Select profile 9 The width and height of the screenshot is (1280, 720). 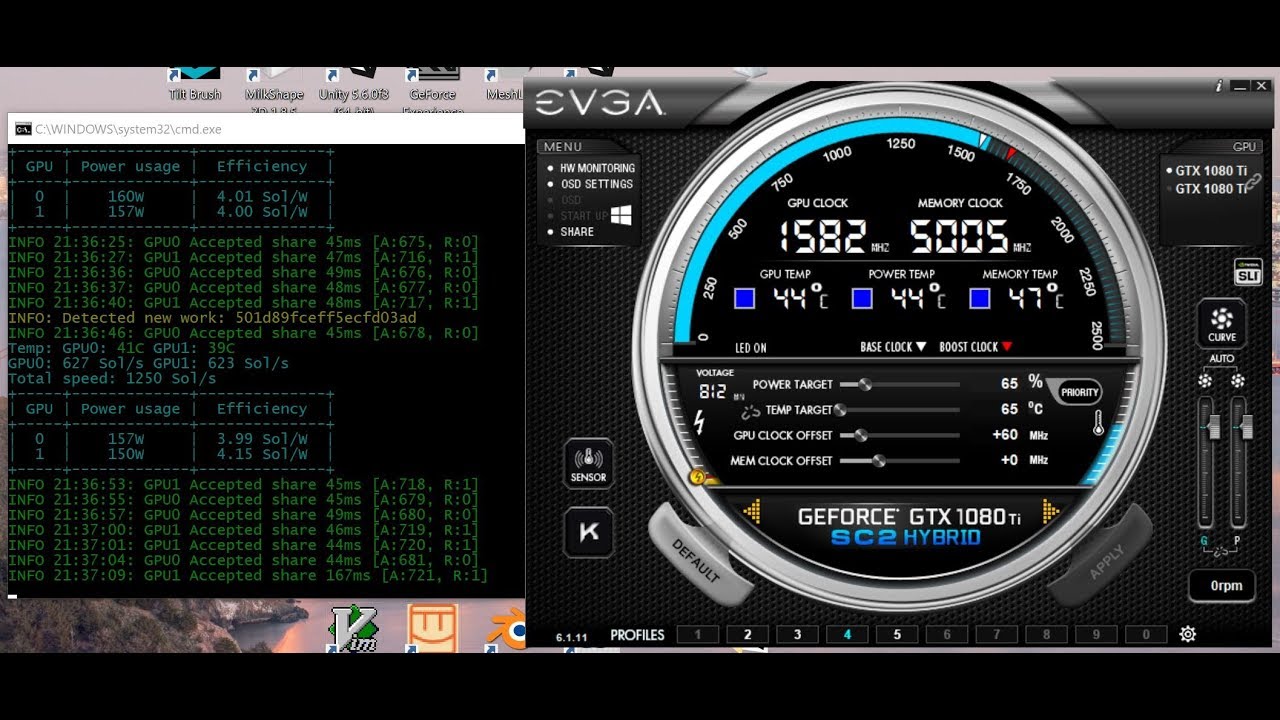tap(1097, 634)
